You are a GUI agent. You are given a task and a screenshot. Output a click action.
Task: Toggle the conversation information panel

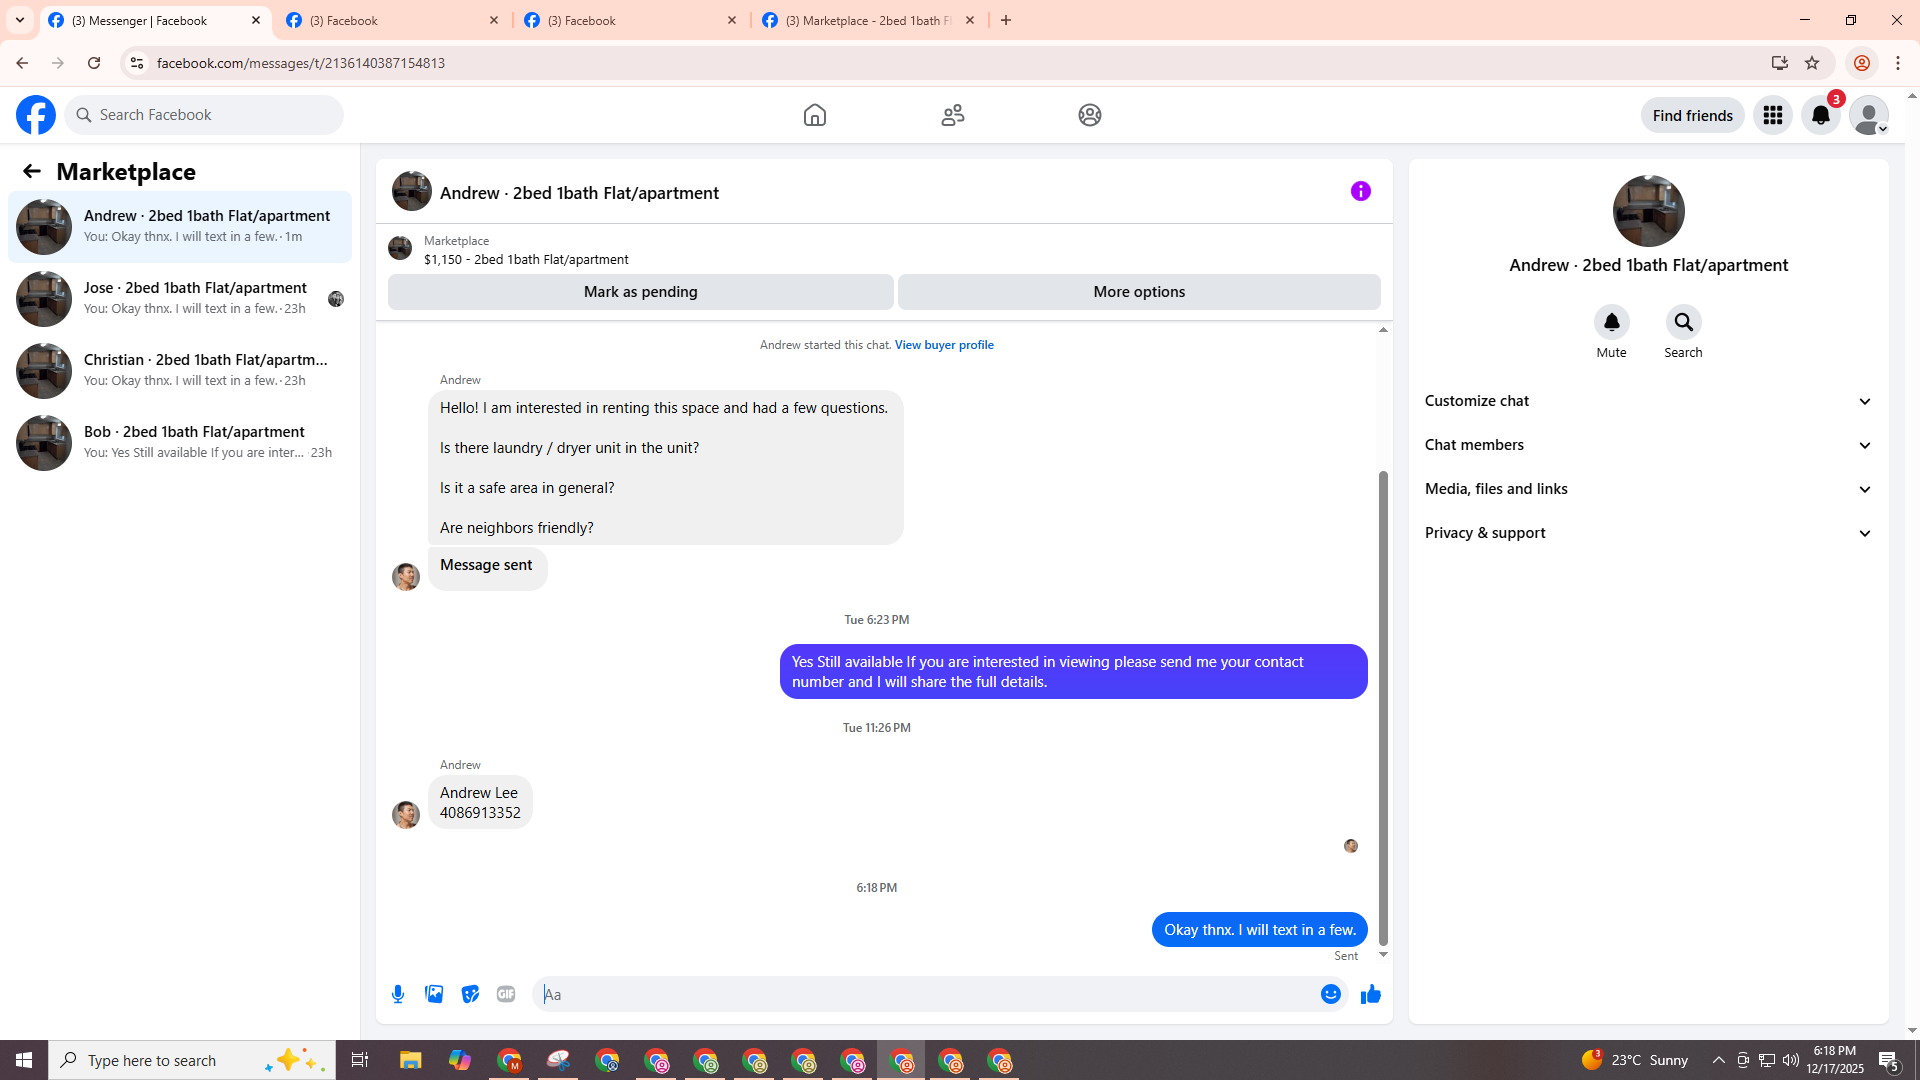tap(1360, 191)
